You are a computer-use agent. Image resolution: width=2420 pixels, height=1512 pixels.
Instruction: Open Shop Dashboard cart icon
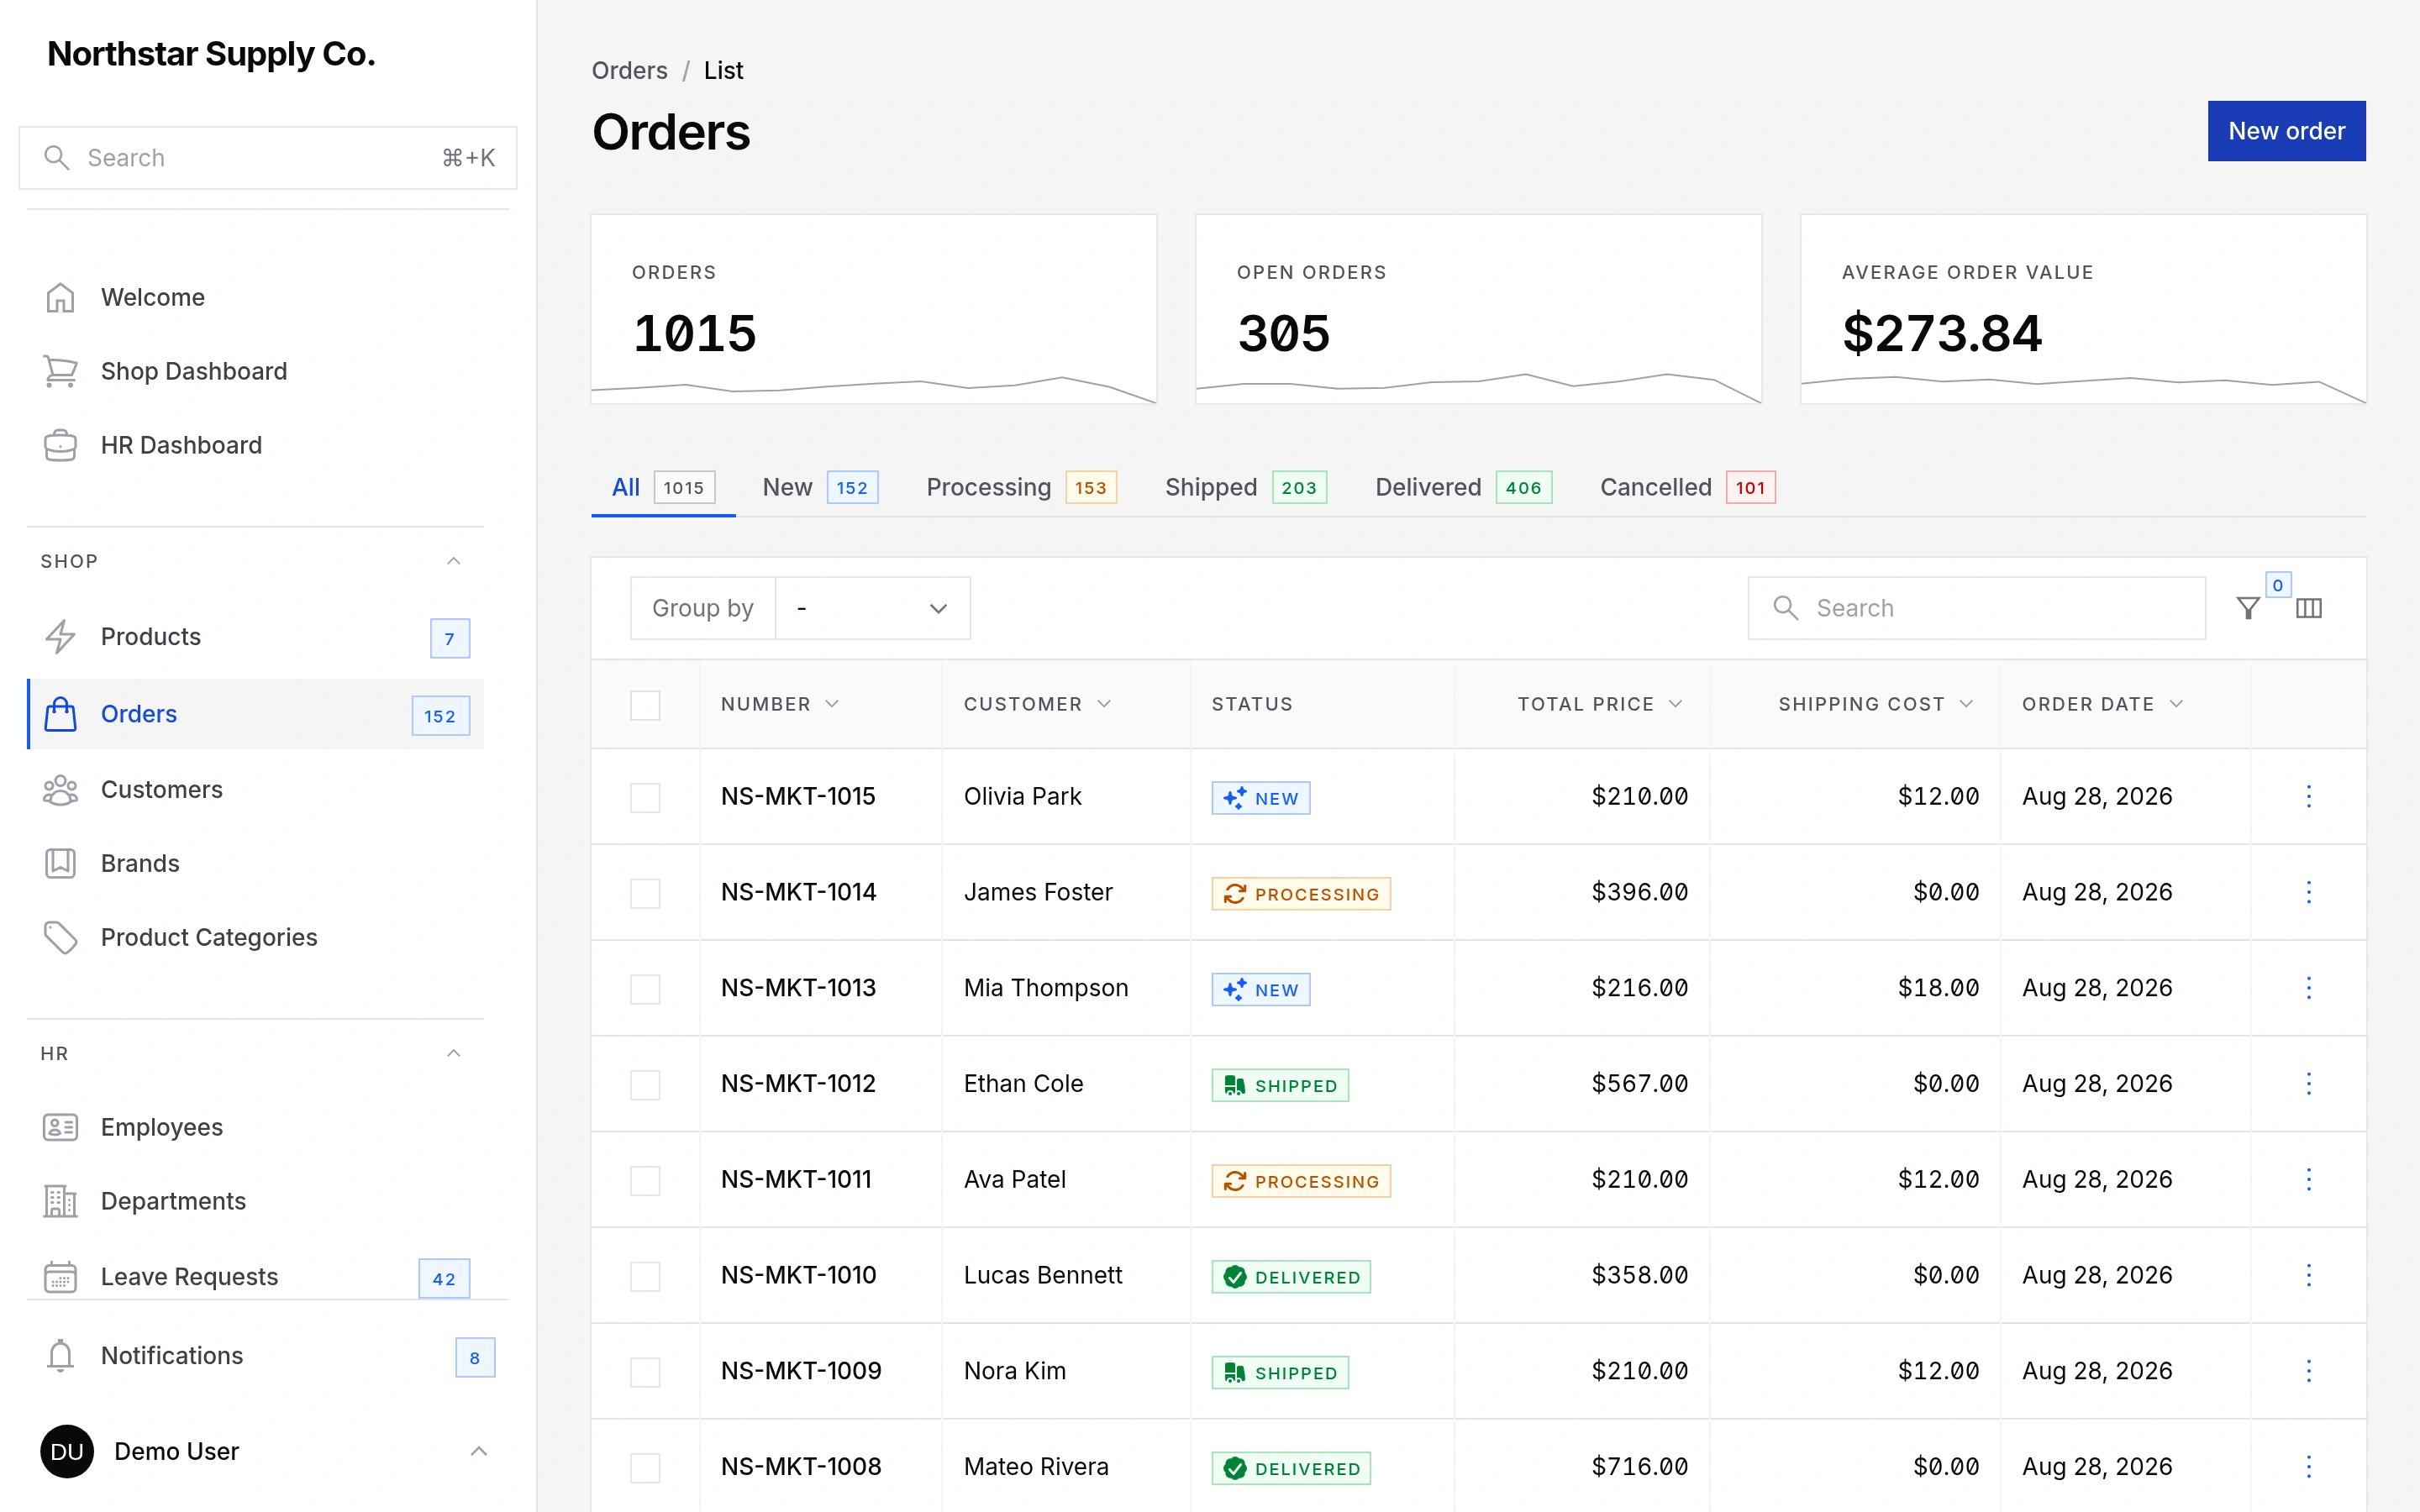coord(60,371)
